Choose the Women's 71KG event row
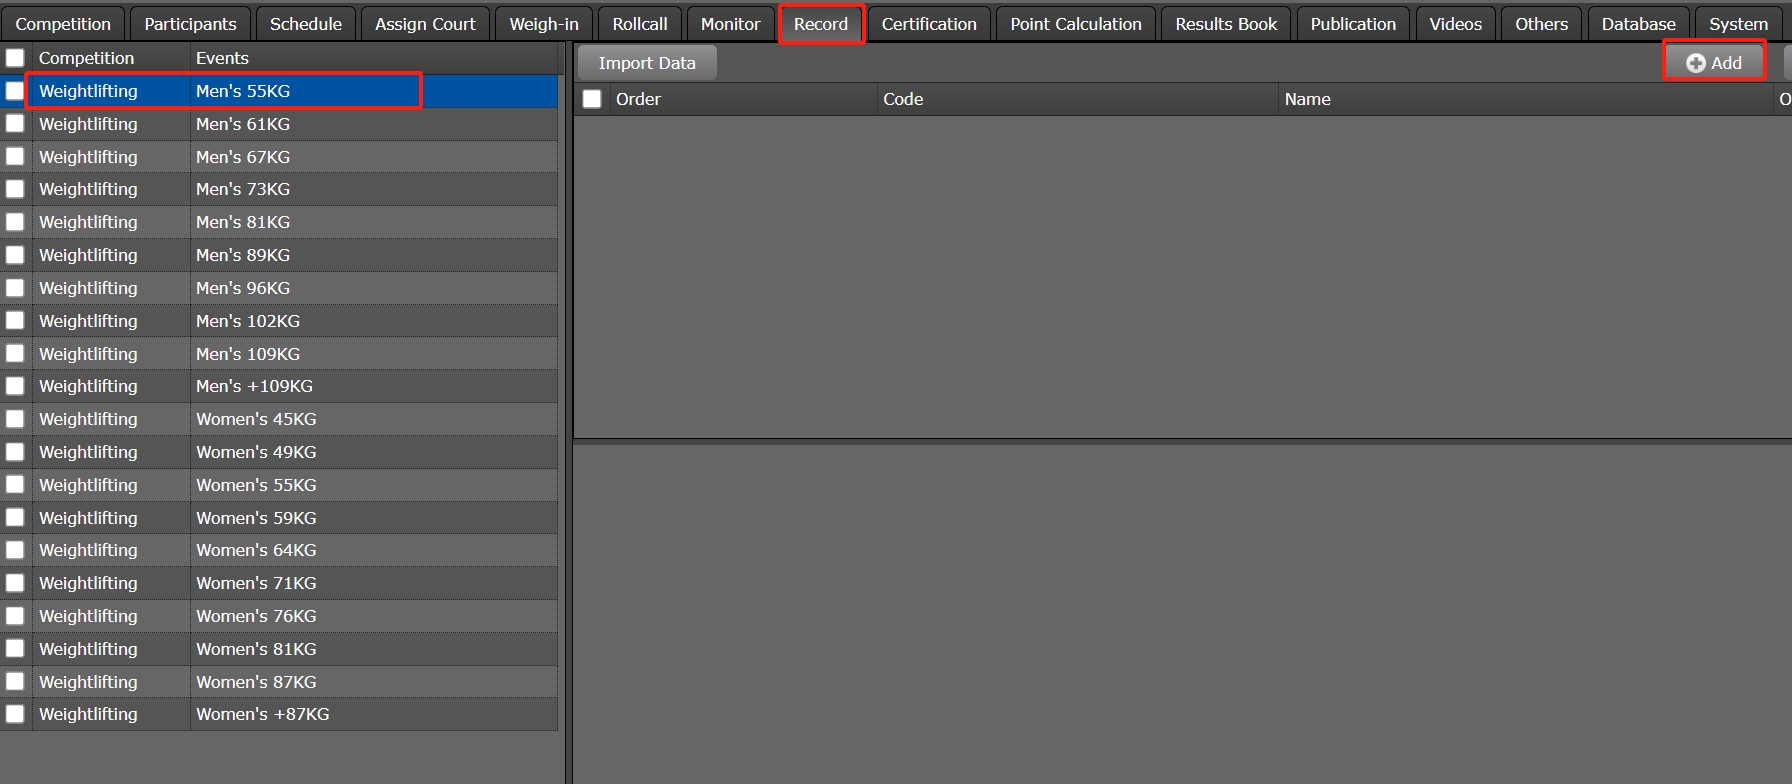Viewport: 1792px width, 784px height. 256,583
